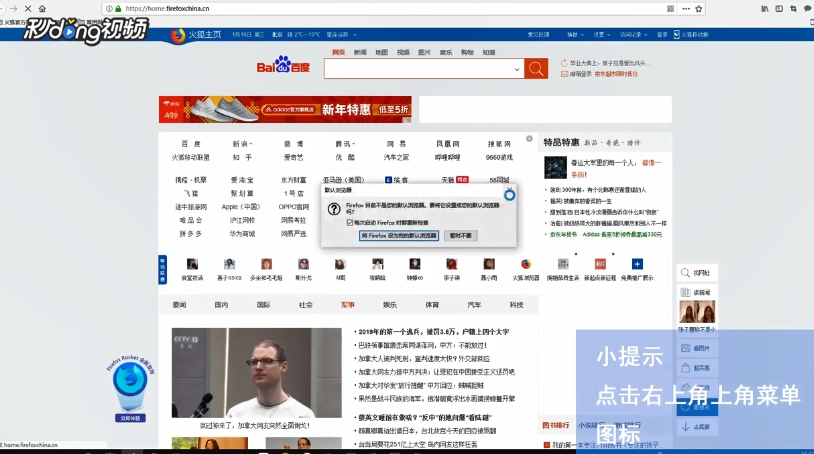The height and width of the screenshot is (454, 814).
Task: Open the 微博 site link
Action: click(x=293, y=144)
